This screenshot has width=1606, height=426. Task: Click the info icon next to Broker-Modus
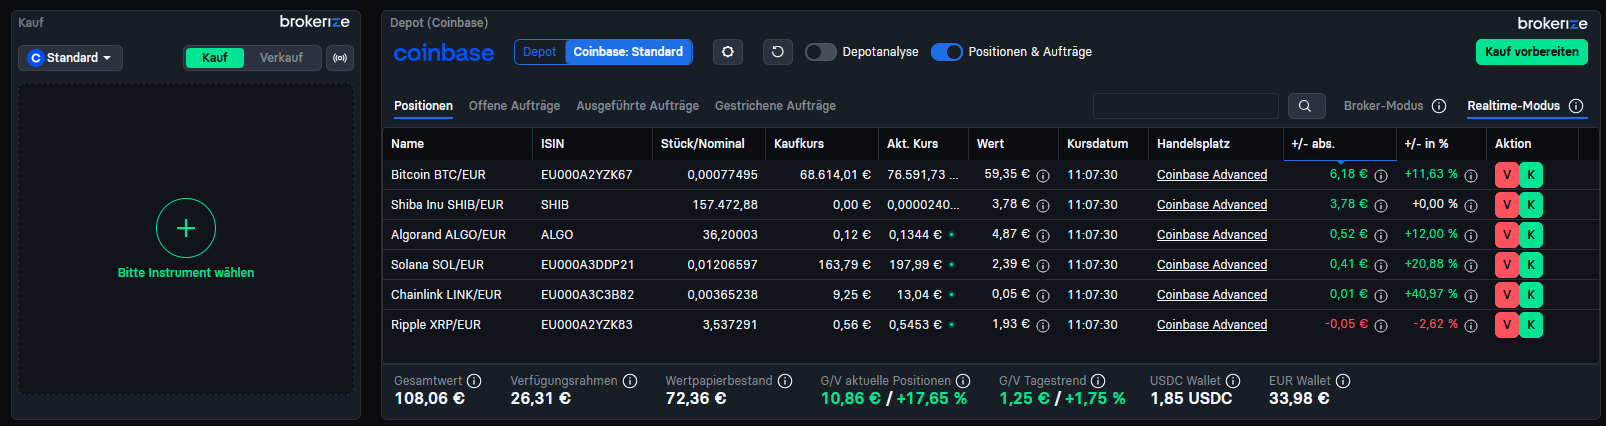point(1439,106)
